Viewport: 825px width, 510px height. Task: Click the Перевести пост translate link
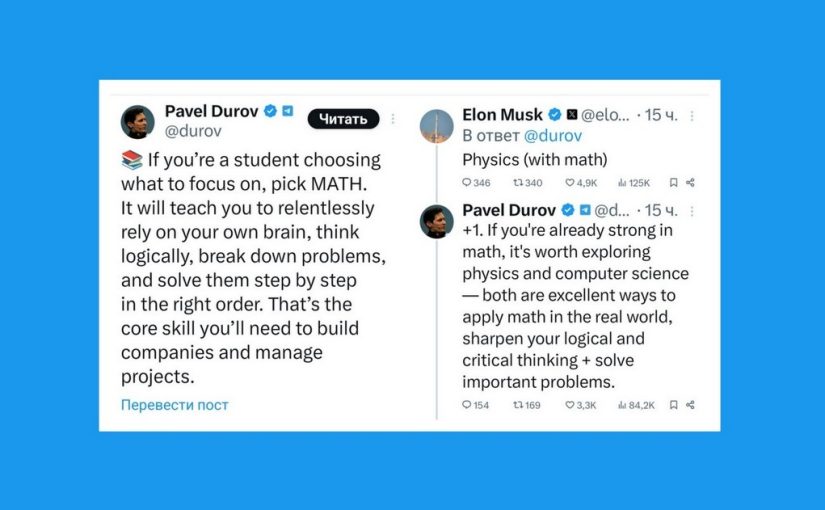pyautogui.click(x=174, y=405)
